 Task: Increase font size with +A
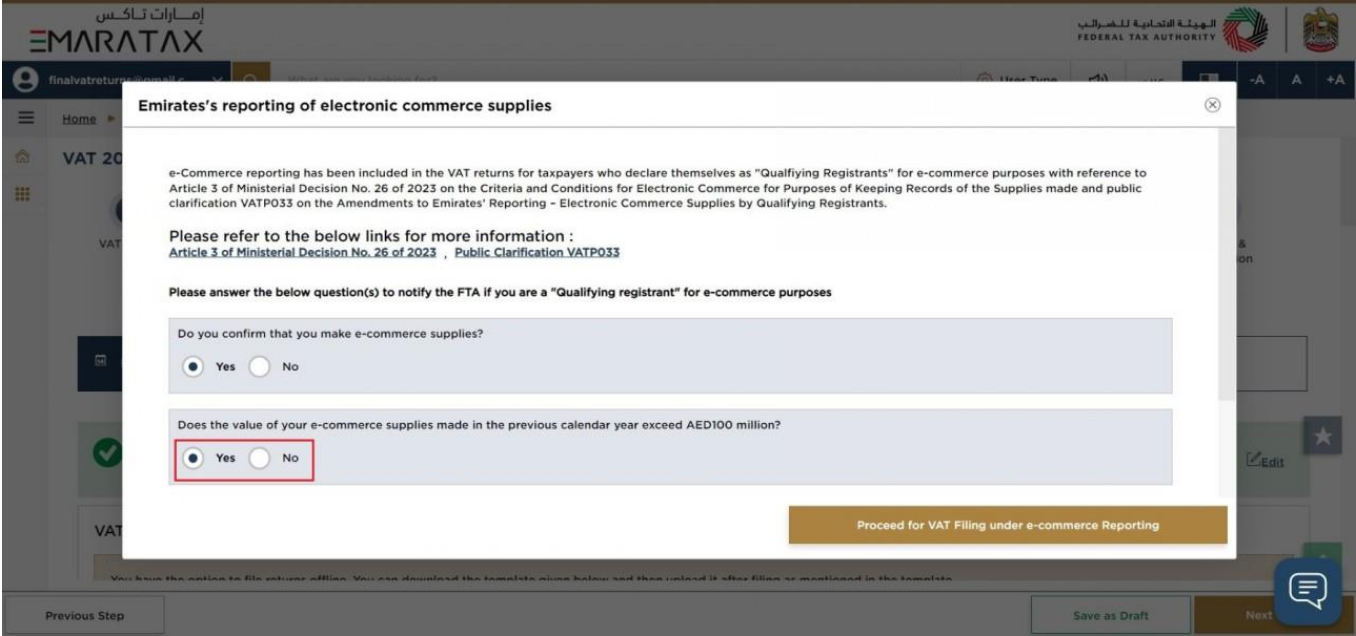[x=1337, y=82]
